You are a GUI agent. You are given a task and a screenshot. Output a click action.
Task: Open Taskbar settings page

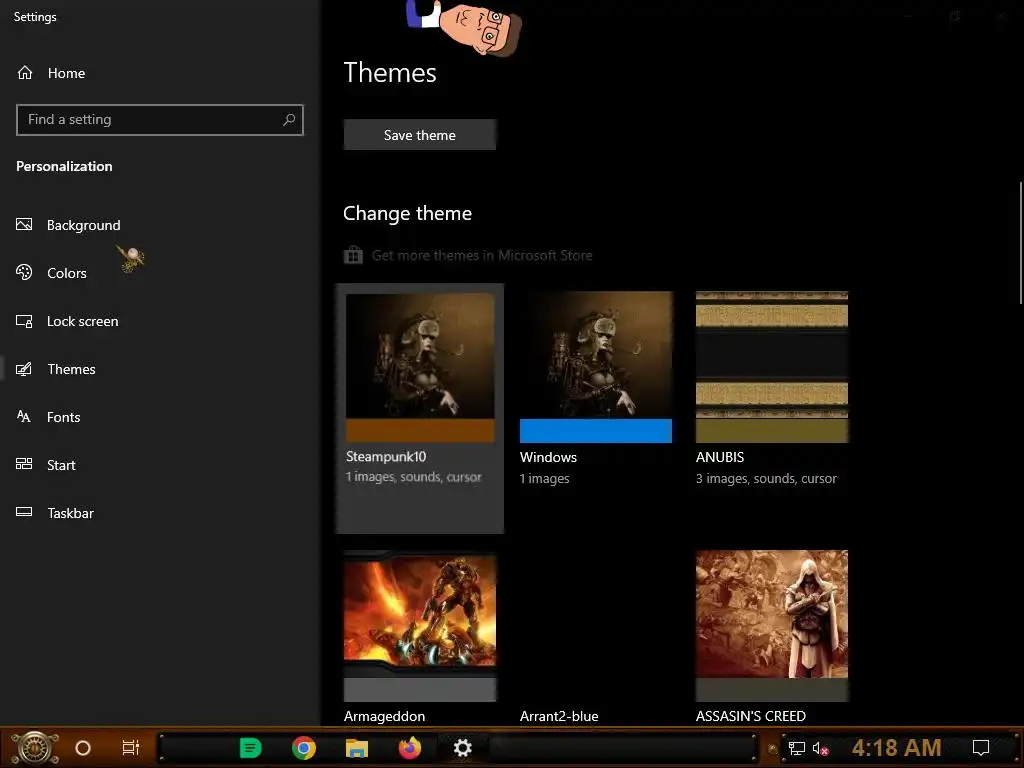(70, 513)
